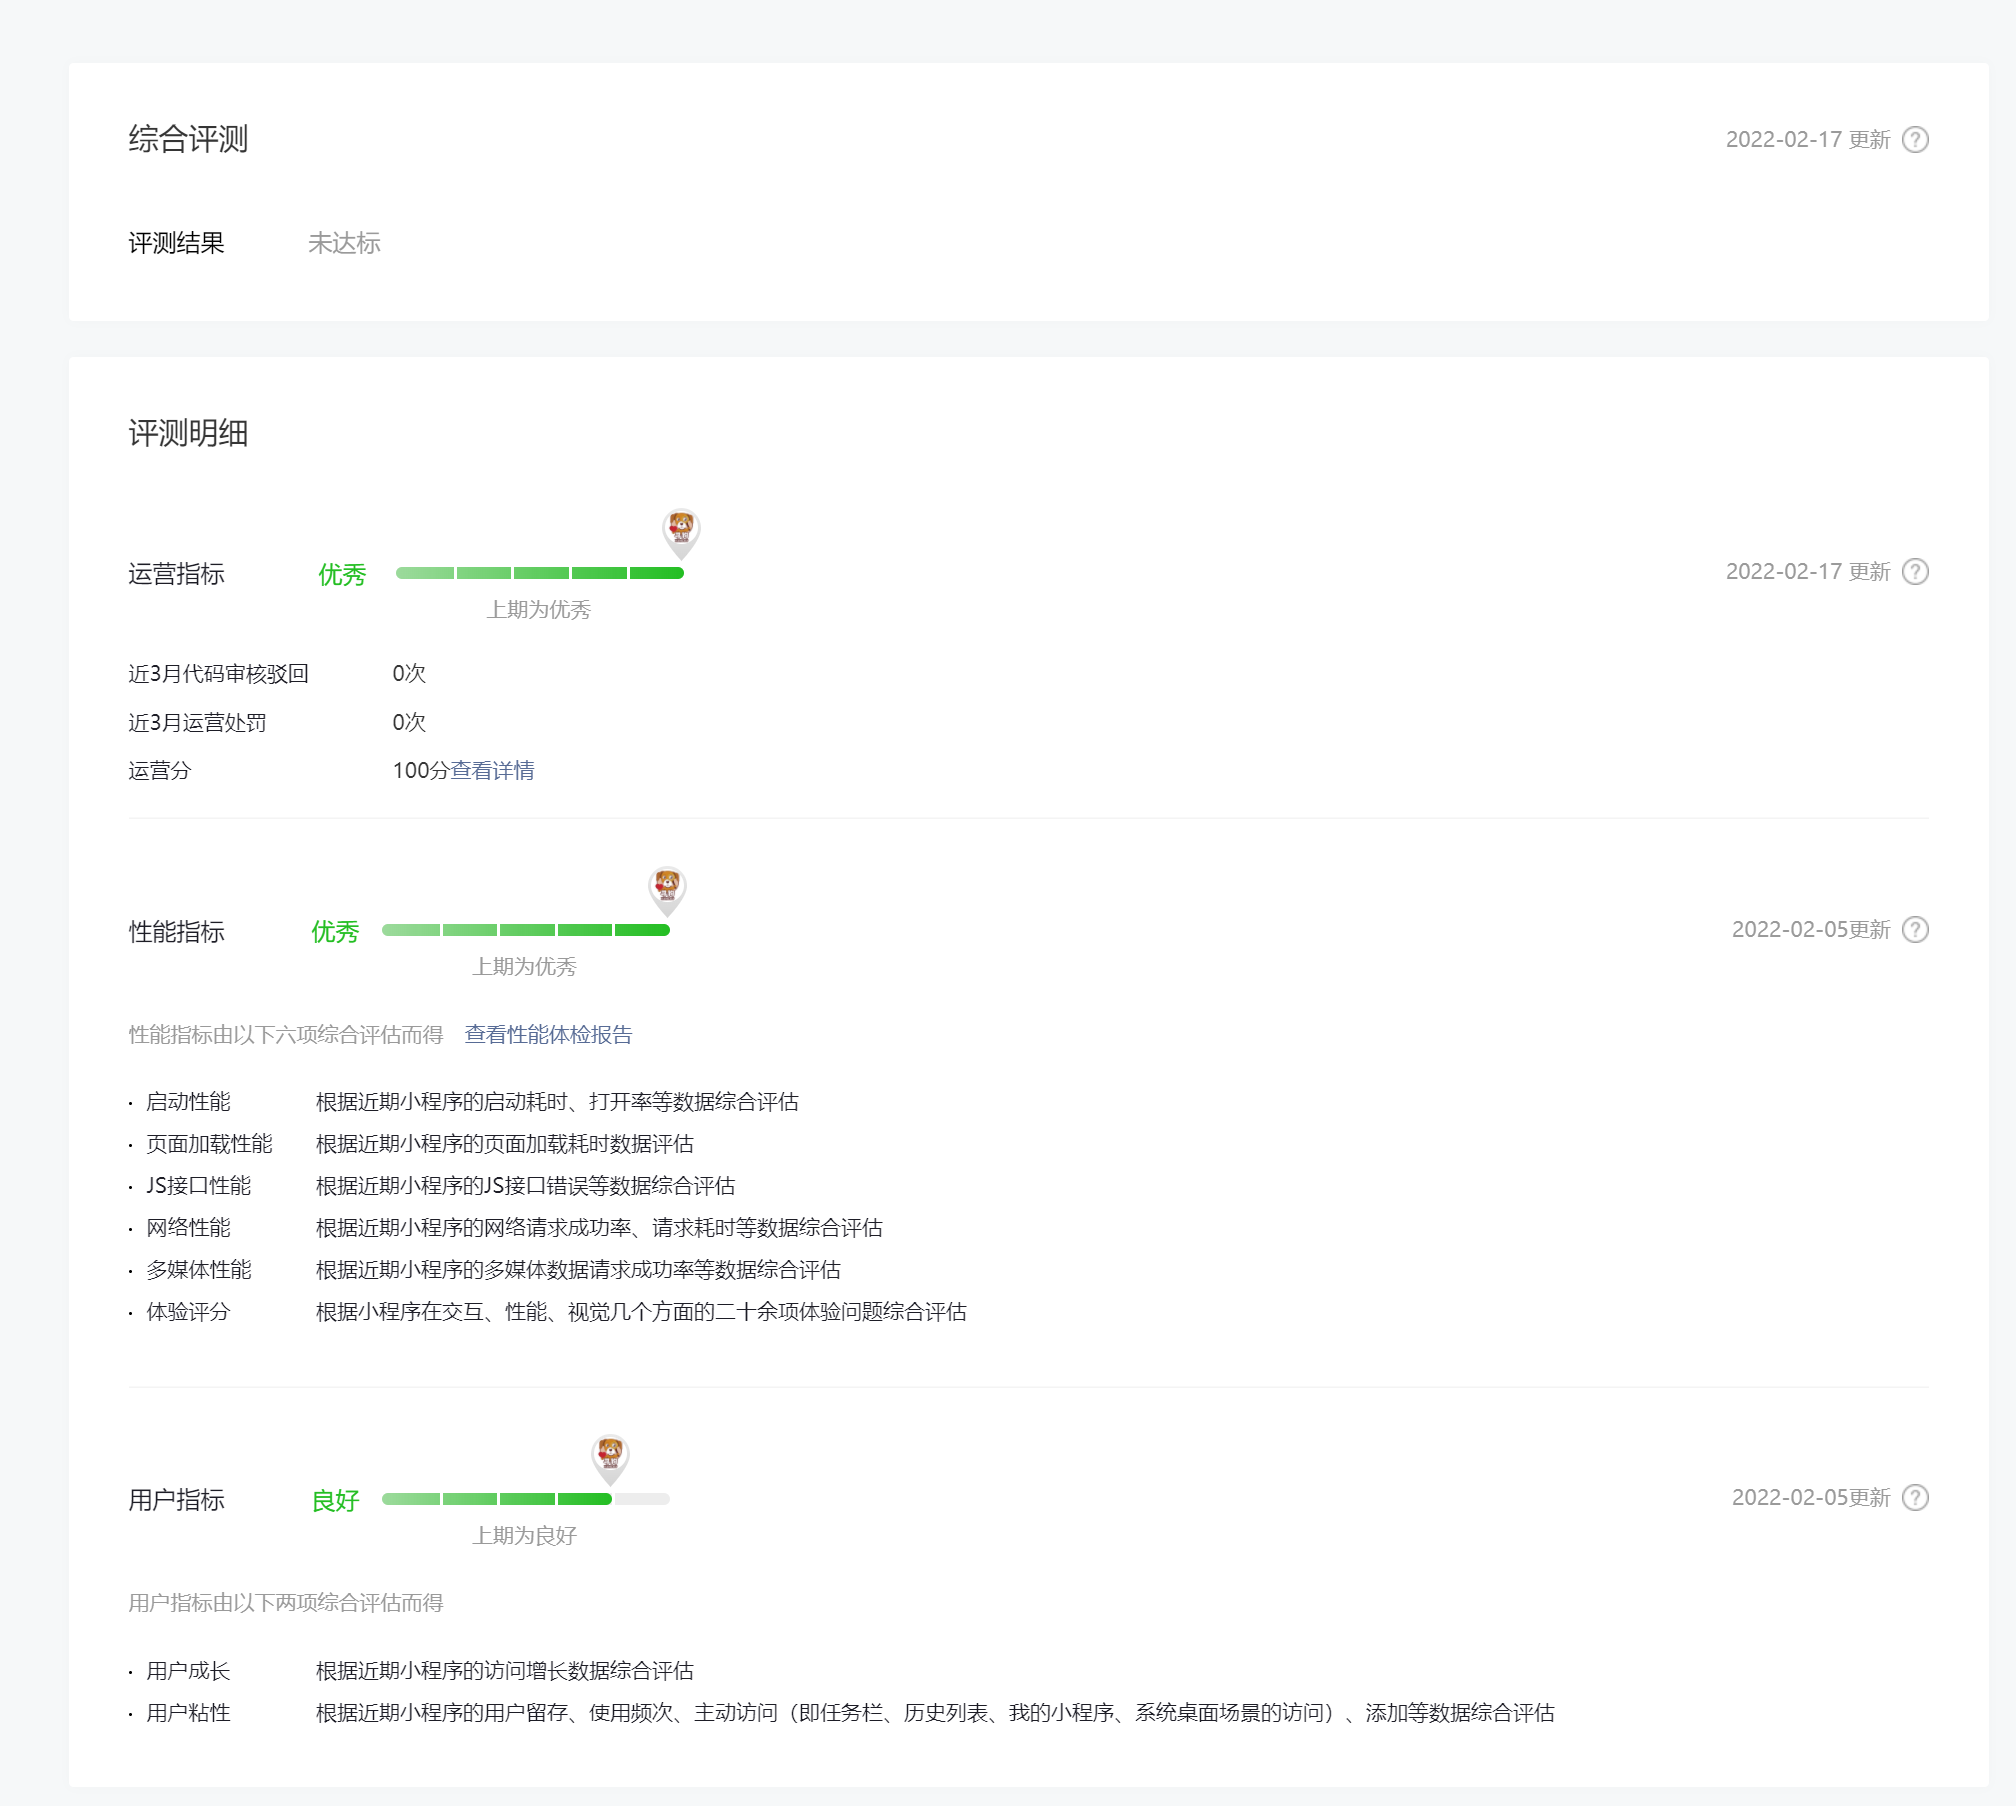This screenshot has width=2016, height=1806.
Task: Click the 用户粘性 list item
Action: (188, 1712)
